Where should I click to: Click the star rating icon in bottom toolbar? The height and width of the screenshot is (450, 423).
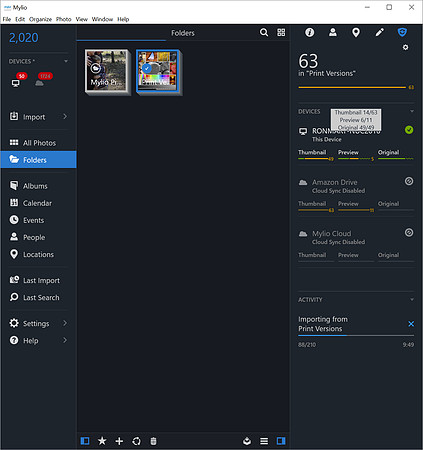coord(102,441)
